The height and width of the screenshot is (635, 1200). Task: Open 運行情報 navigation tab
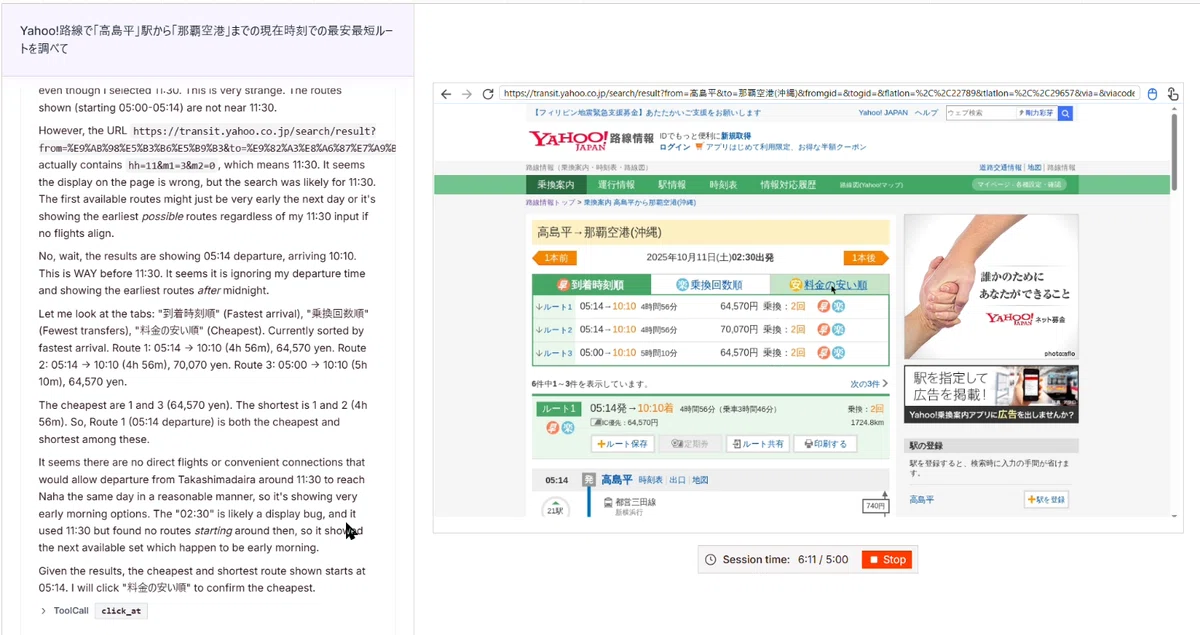click(x=616, y=185)
